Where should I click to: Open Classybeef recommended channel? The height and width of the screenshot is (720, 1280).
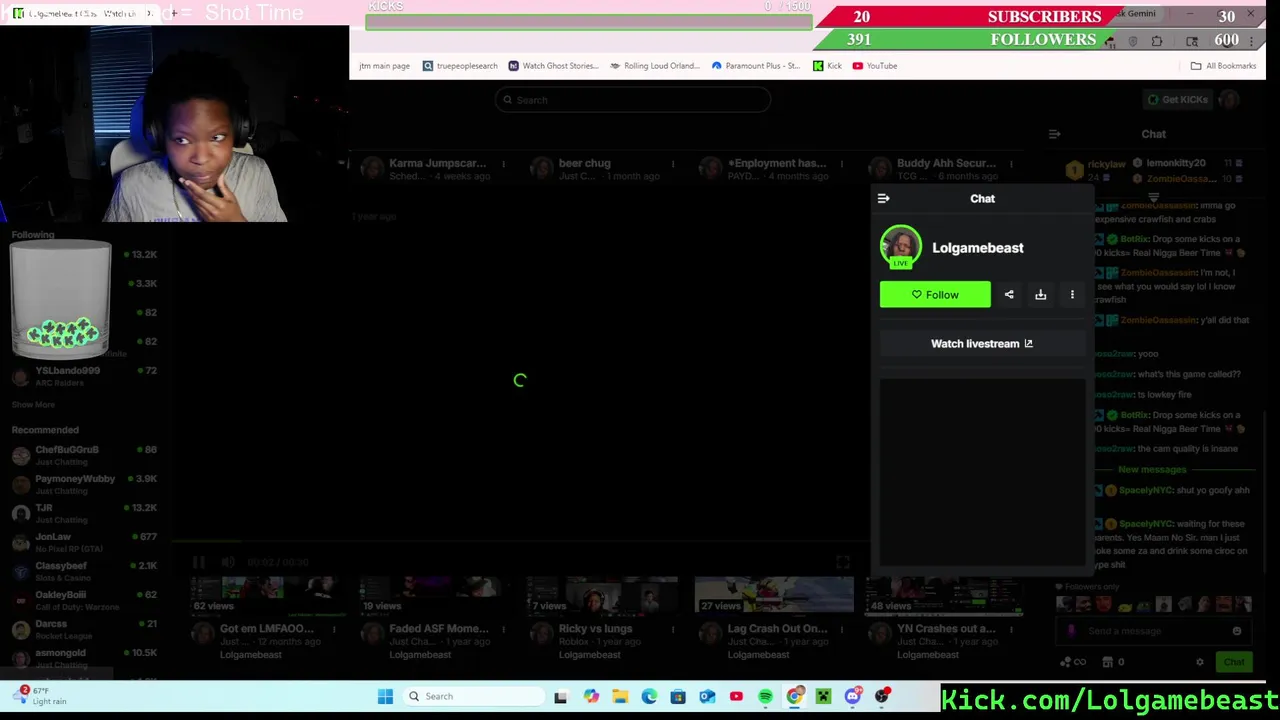pyautogui.click(x=84, y=571)
